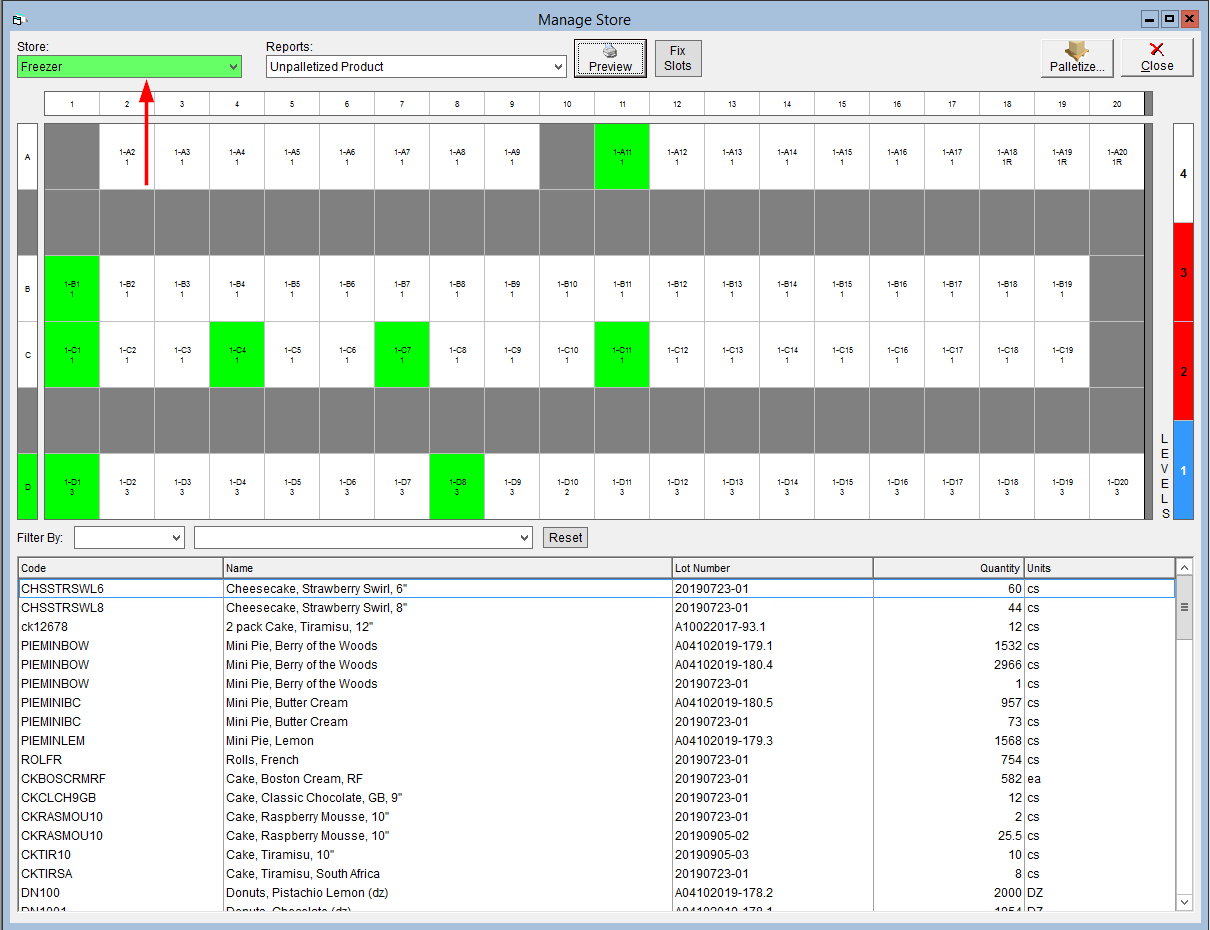Image resolution: width=1210 pixels, height=930 pixels.
Task: Click lot 20190905-02 cell
Action: tap(773, 836)
